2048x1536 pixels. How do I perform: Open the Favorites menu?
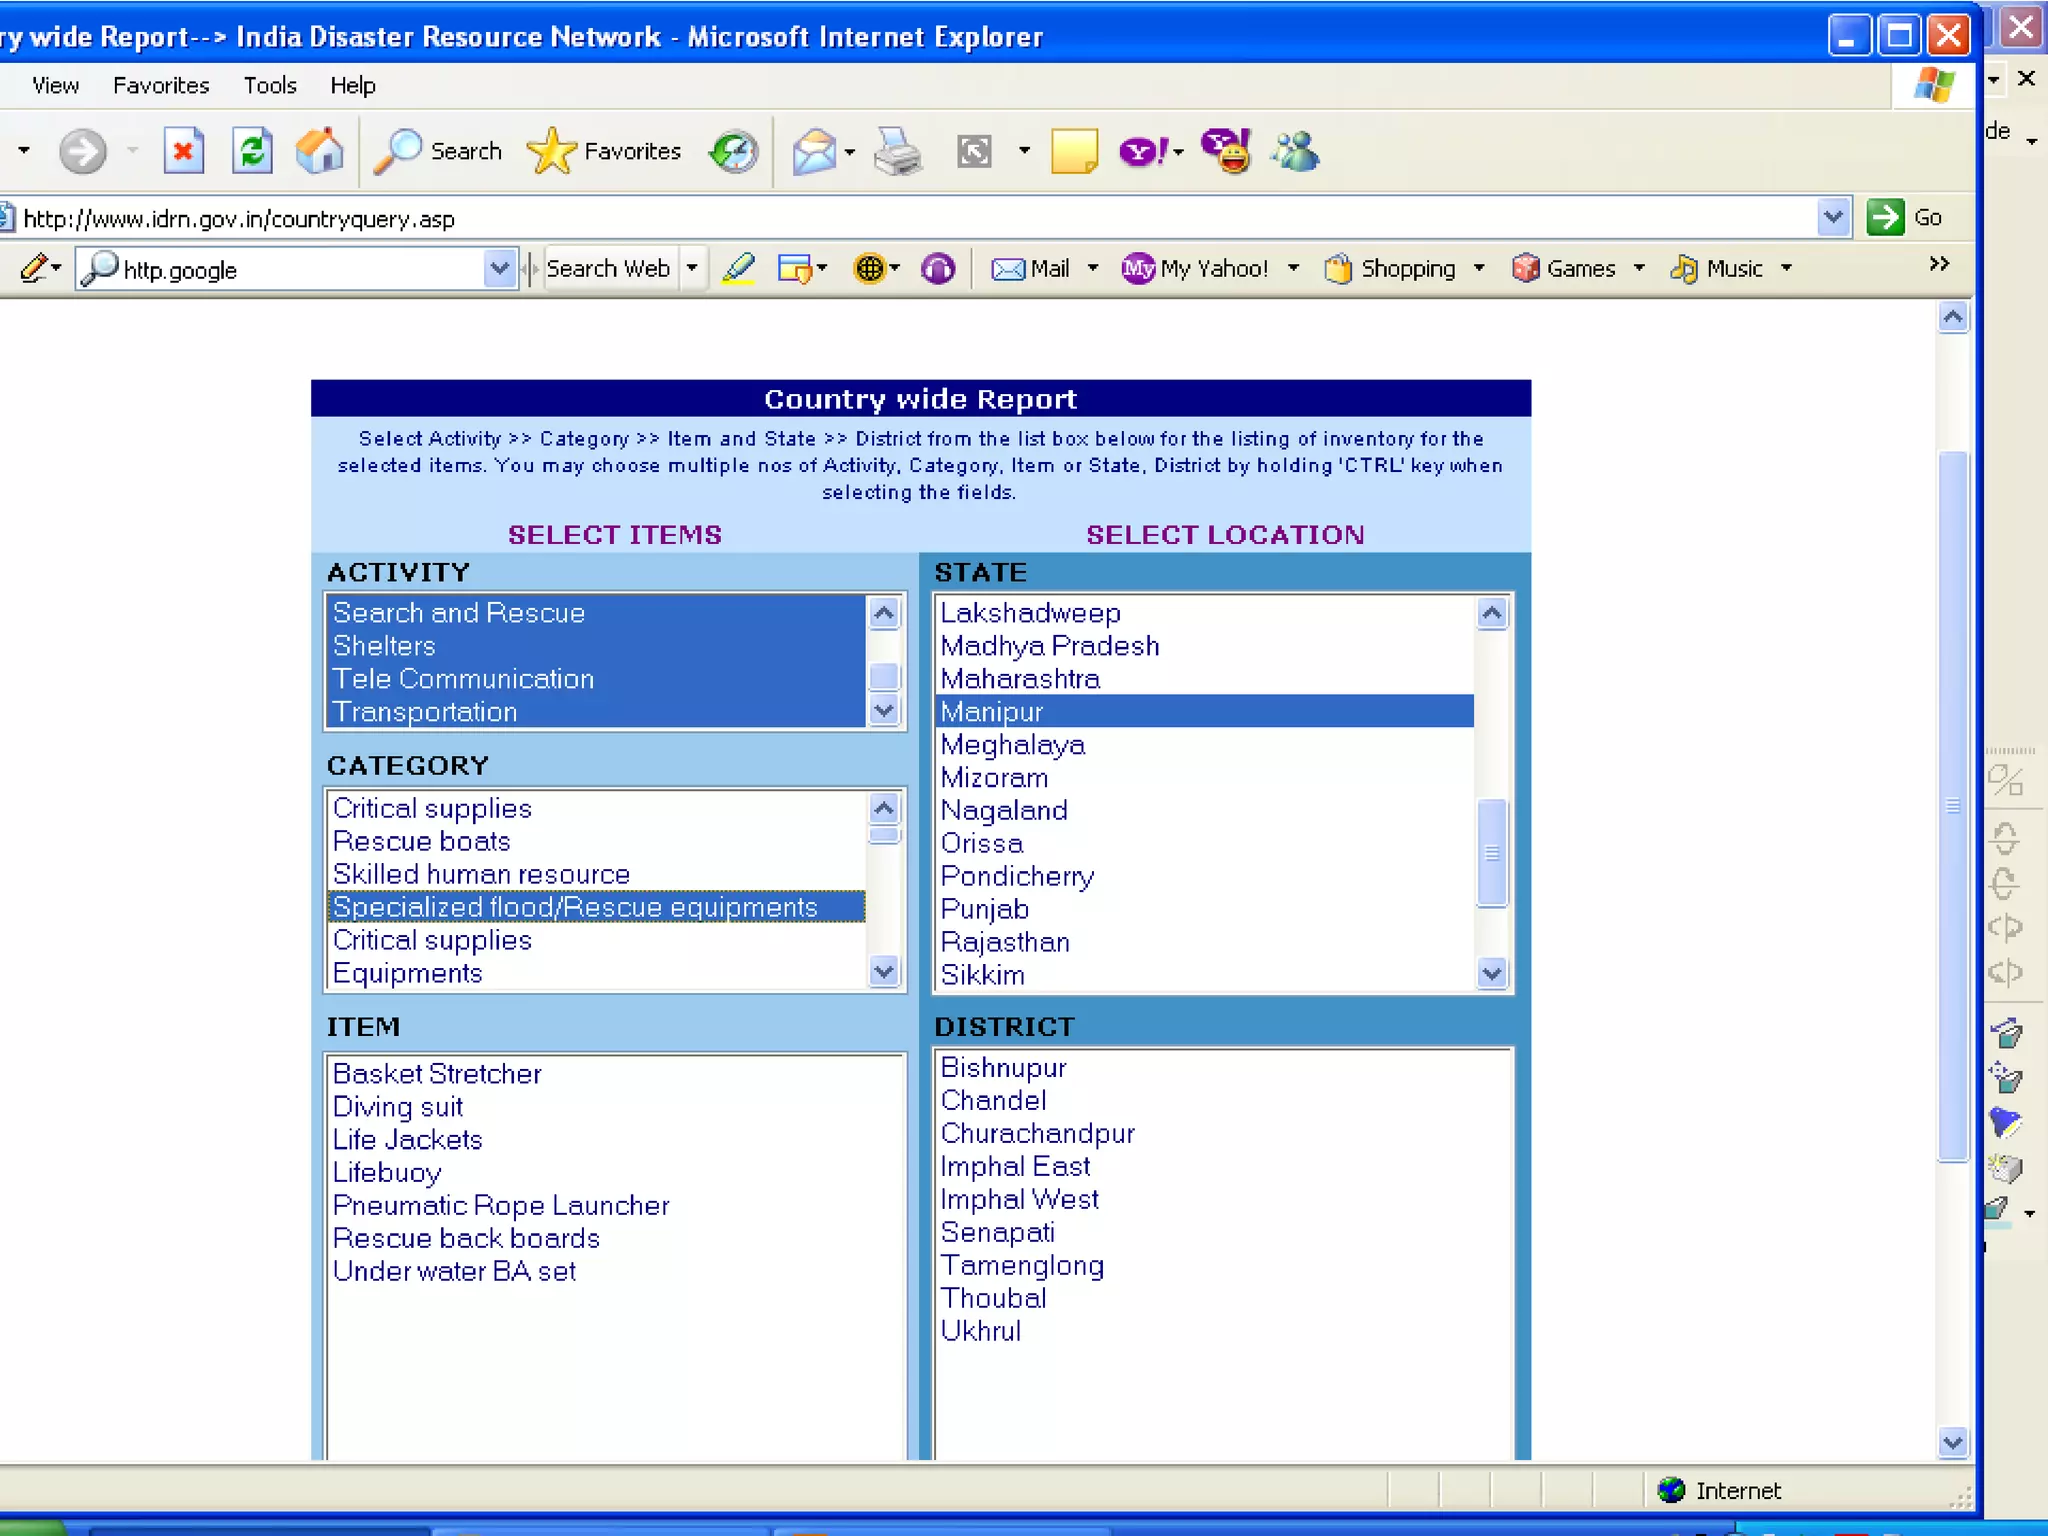(161, 86)
